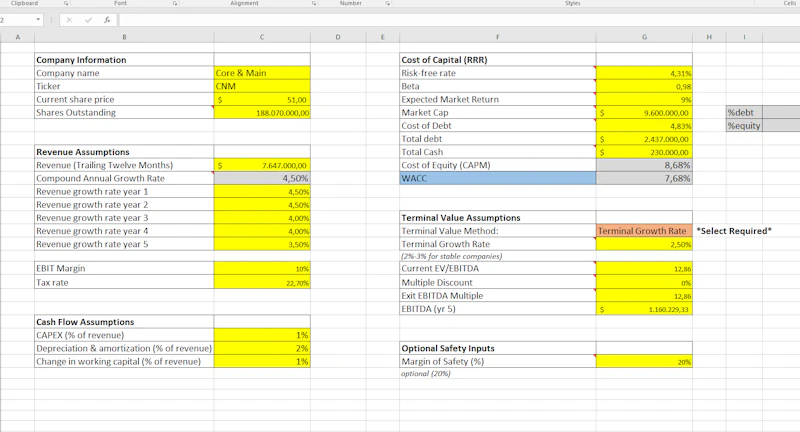Select the WACC value 7,68% cell
This screenshot has height=432, width=800.
[644, 179]
